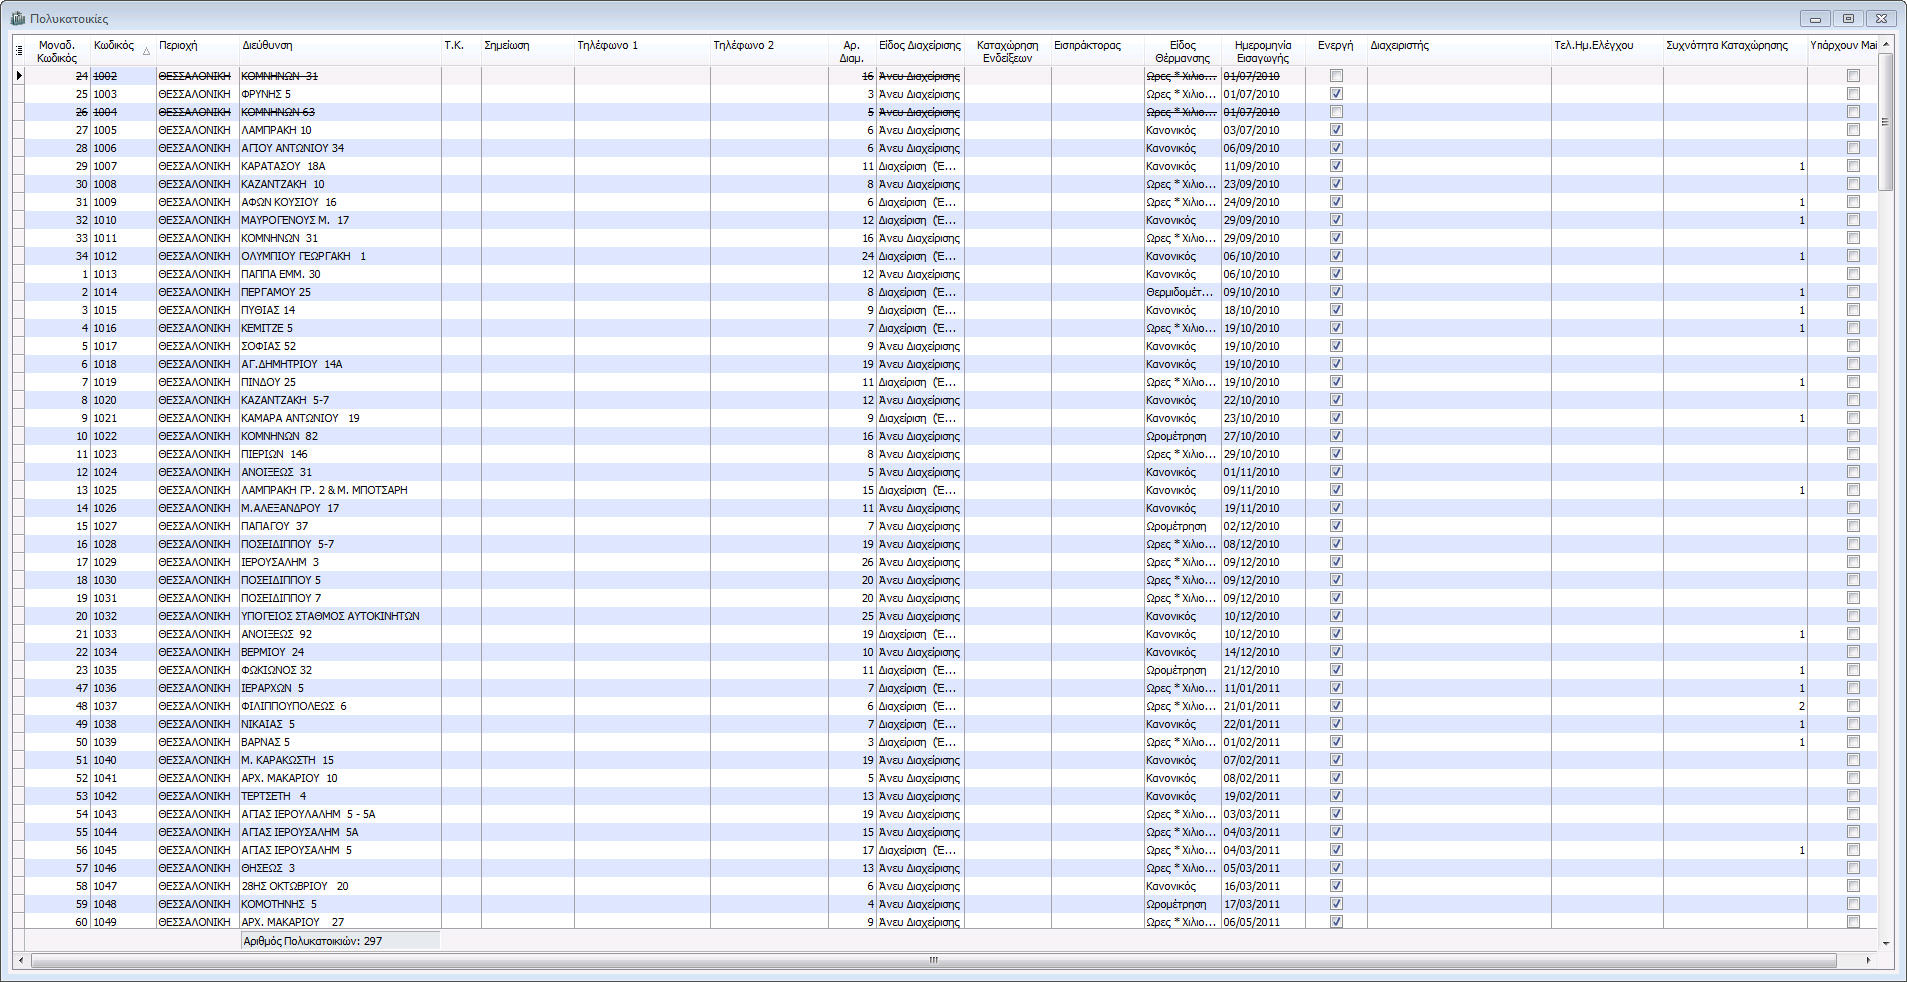Viewport: 1907px width, 982px height.
Task: Click code cell 1029
Action: click(x=123, y=562)
